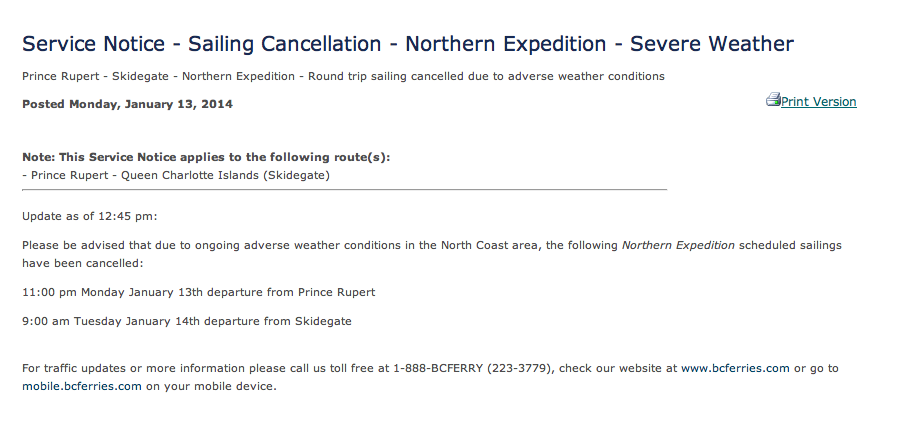Screen dimensions: 900x429
Task: Click the Posted Monday, January 13, 2014 date
Action: [x=127, y=104]
